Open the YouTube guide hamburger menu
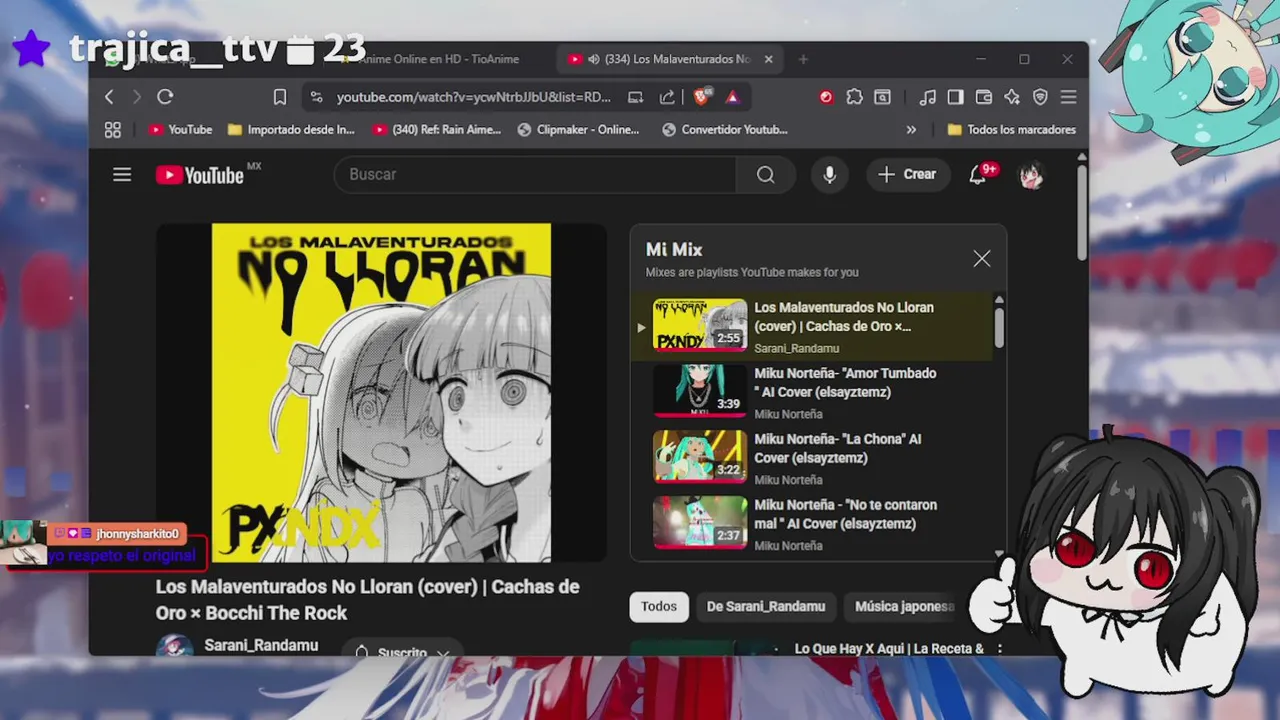The height and width of the screenshot is (720, 1280). (122, 175)
